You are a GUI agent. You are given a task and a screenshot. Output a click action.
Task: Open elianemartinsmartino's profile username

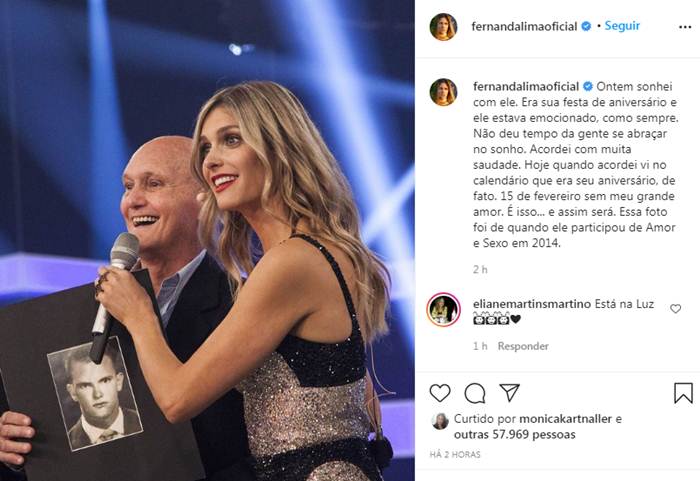pos(532,304)
